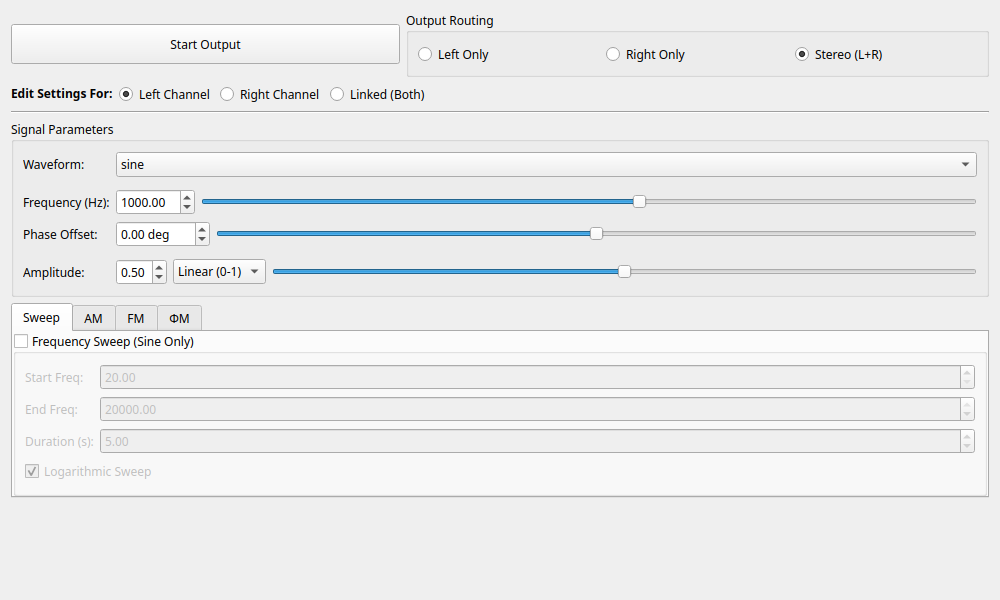Open the amplitude Linear (0-1) unit dropdown
This screenshot has height=600, width=1000.
[219, 272]
